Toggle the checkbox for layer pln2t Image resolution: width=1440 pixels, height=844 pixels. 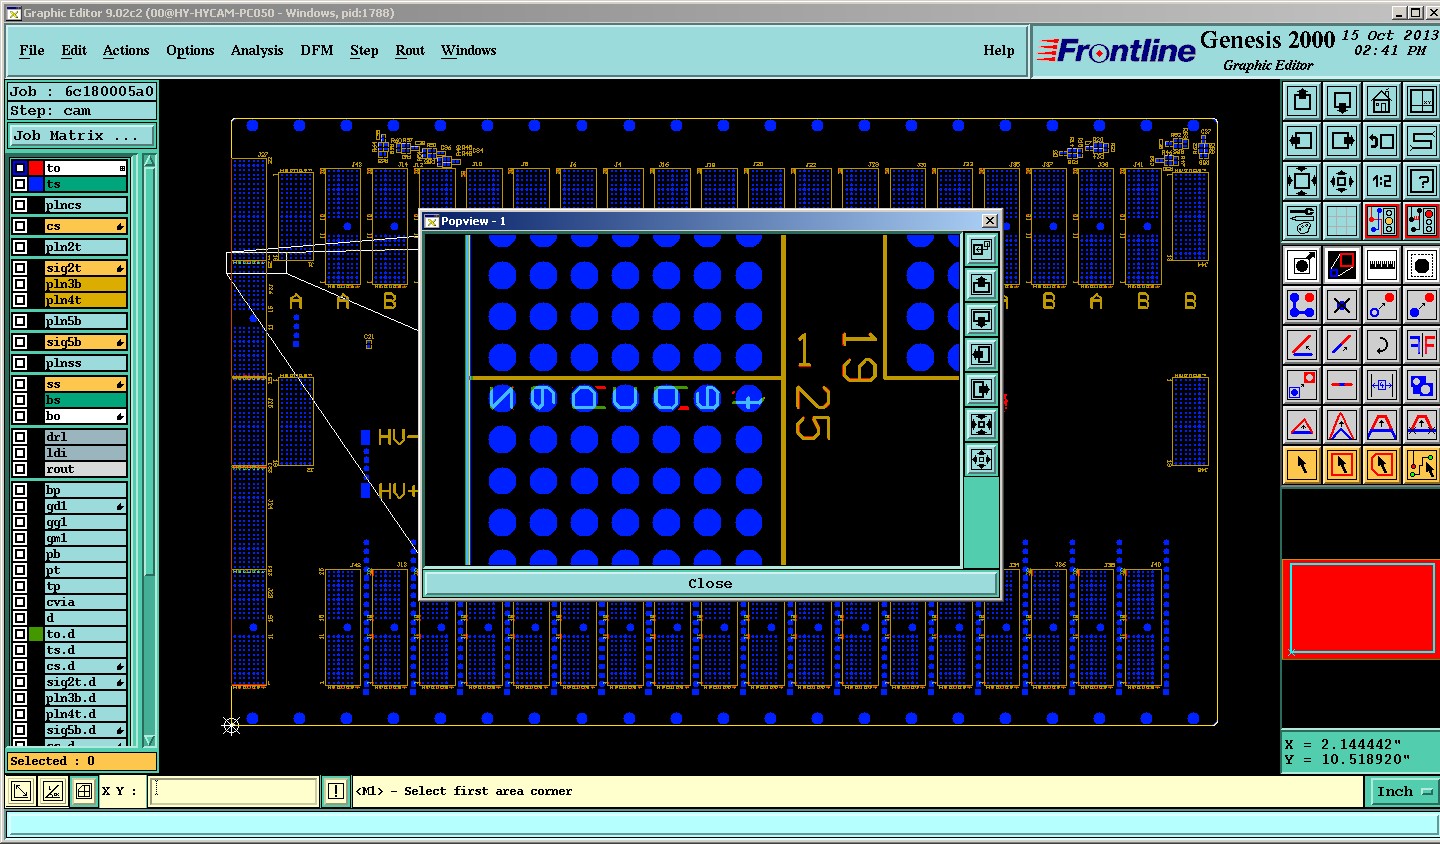pos(20,247)
